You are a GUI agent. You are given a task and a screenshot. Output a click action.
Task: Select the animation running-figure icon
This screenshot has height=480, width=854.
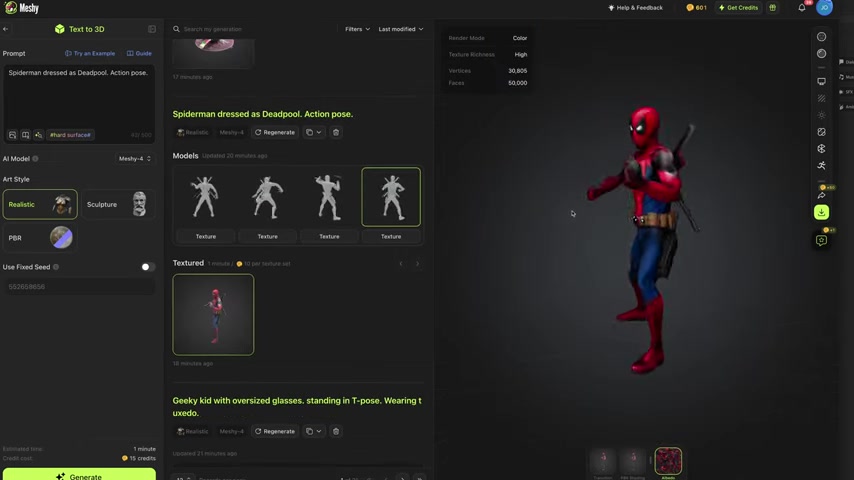[x=821, y=165]
